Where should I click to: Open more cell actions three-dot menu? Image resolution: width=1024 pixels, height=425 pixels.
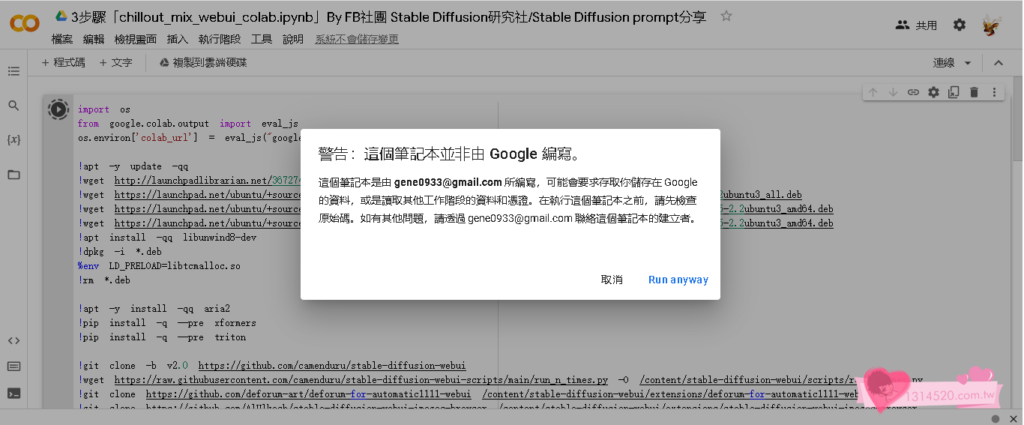pos(996,92)
